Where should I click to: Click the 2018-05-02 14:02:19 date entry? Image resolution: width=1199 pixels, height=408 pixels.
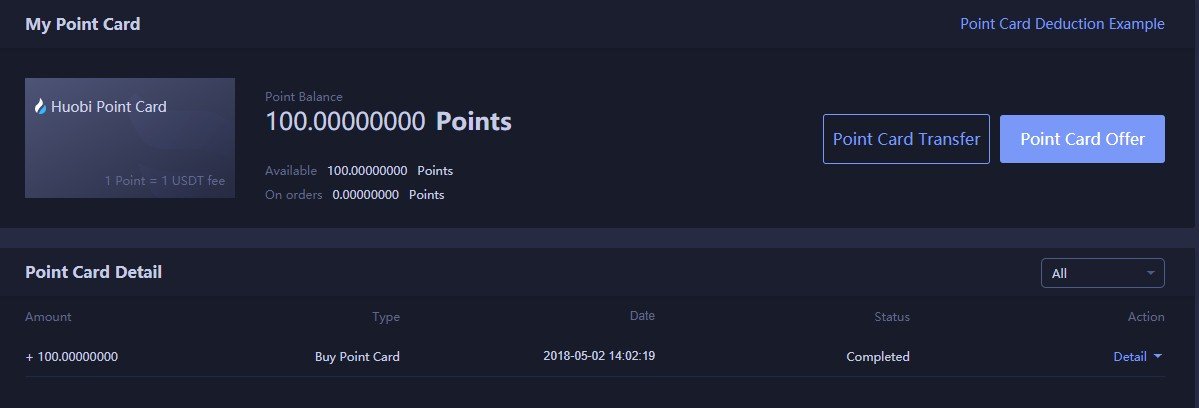click(x=599, y=355)
